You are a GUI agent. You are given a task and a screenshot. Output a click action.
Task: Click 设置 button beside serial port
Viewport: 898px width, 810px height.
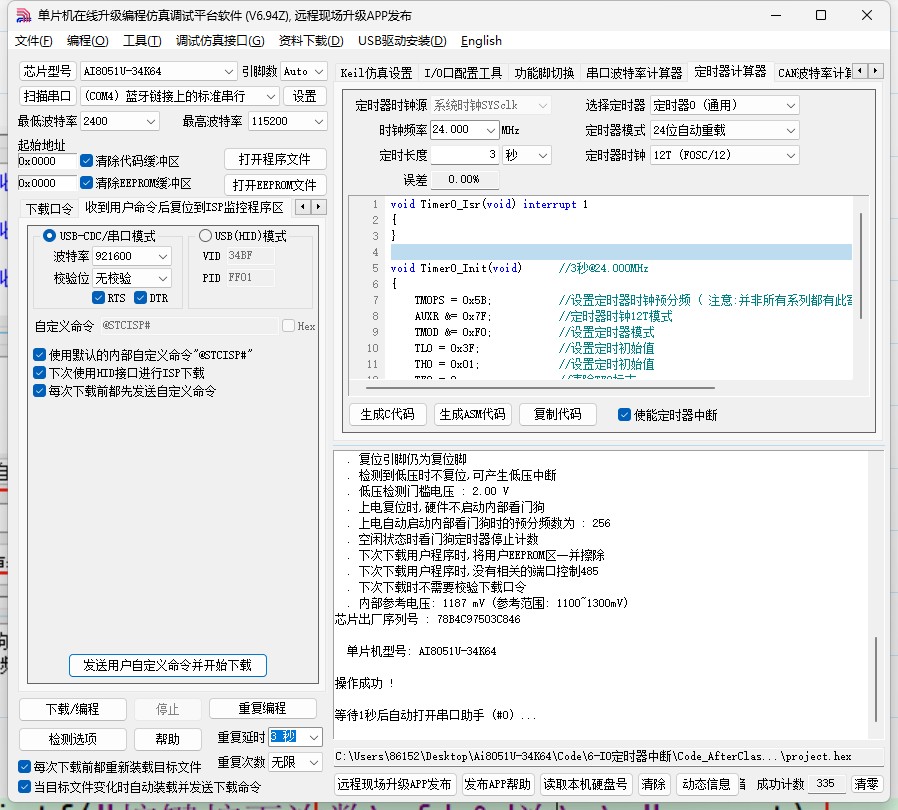[305, 96]
